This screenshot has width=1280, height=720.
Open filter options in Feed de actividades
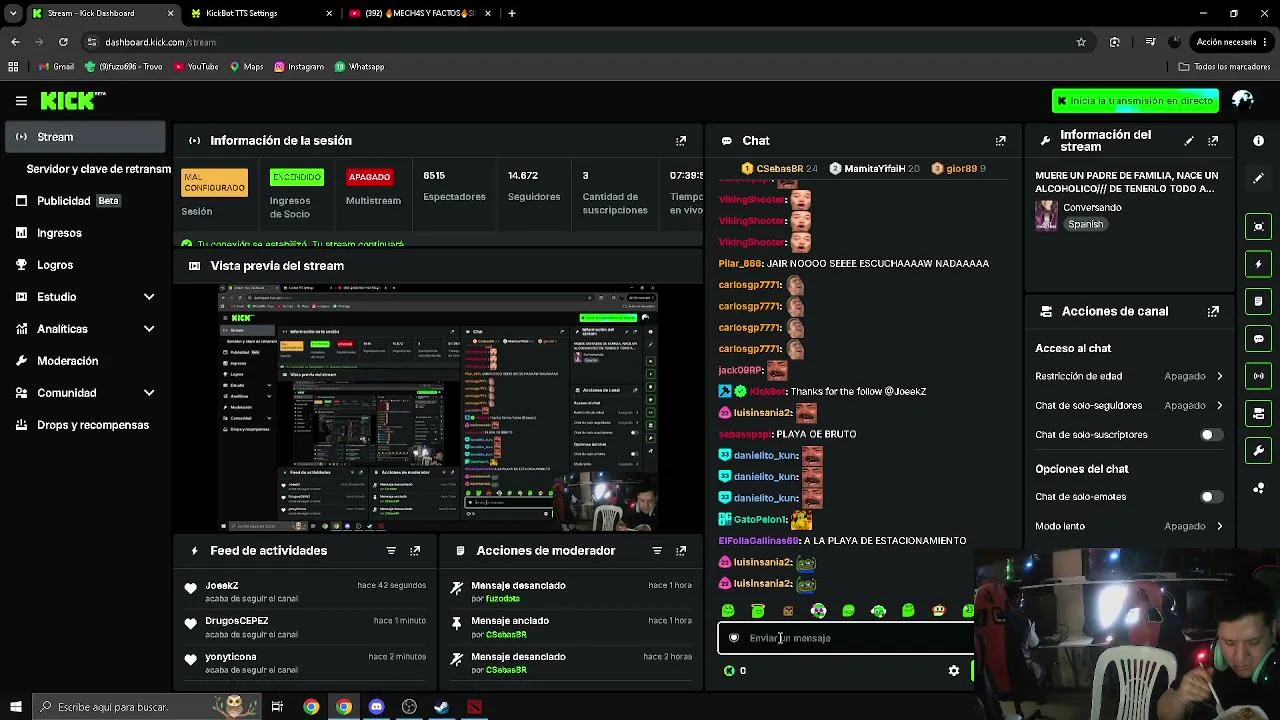click(x=391, y=551)
